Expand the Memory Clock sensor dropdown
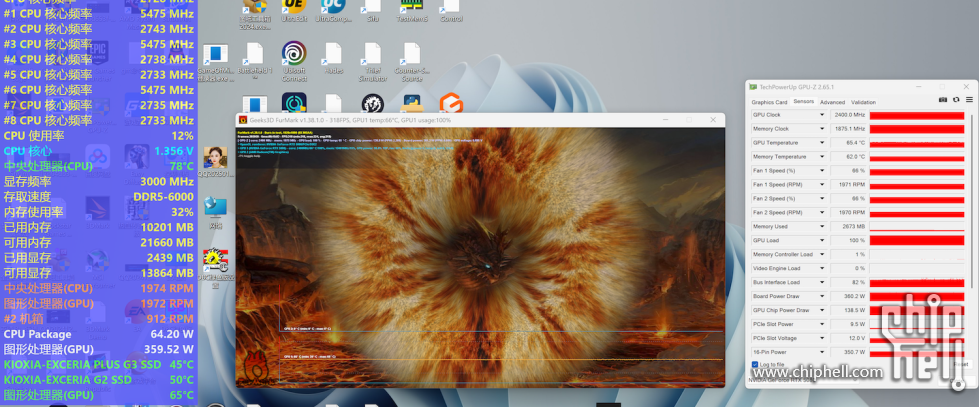The image size is (979, 407). pyautogui.click(x=822, y=129)
